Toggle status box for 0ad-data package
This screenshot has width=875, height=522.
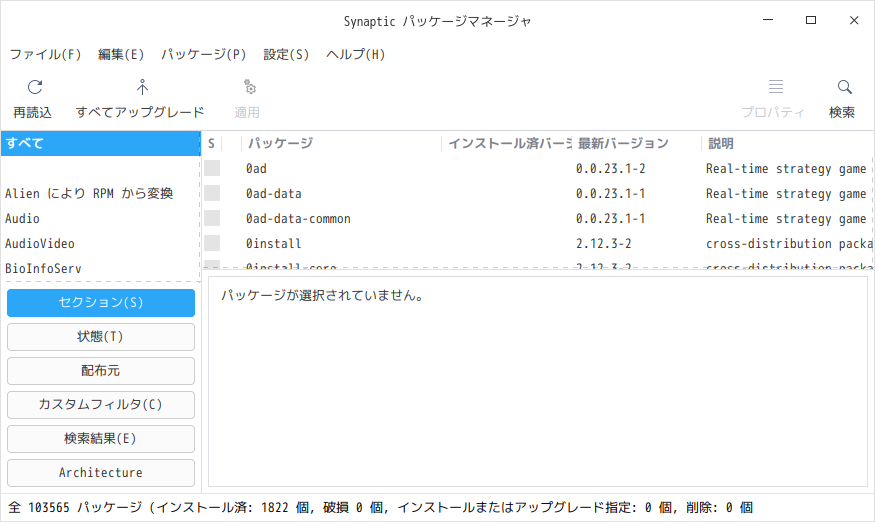(x=212, y=193)
